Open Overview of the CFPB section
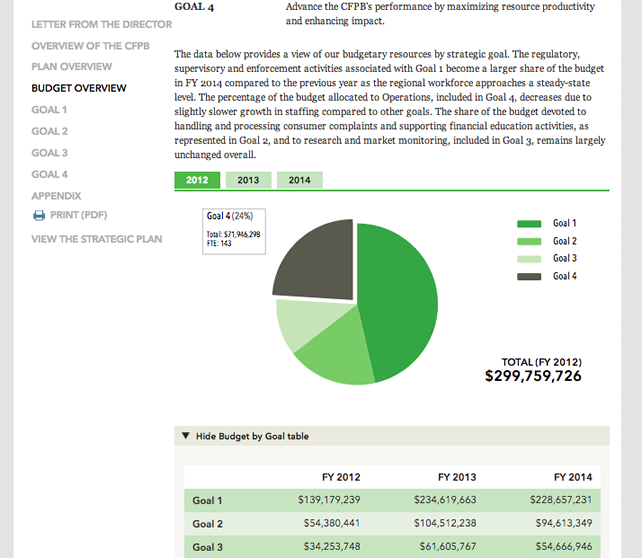 (90, 46)
